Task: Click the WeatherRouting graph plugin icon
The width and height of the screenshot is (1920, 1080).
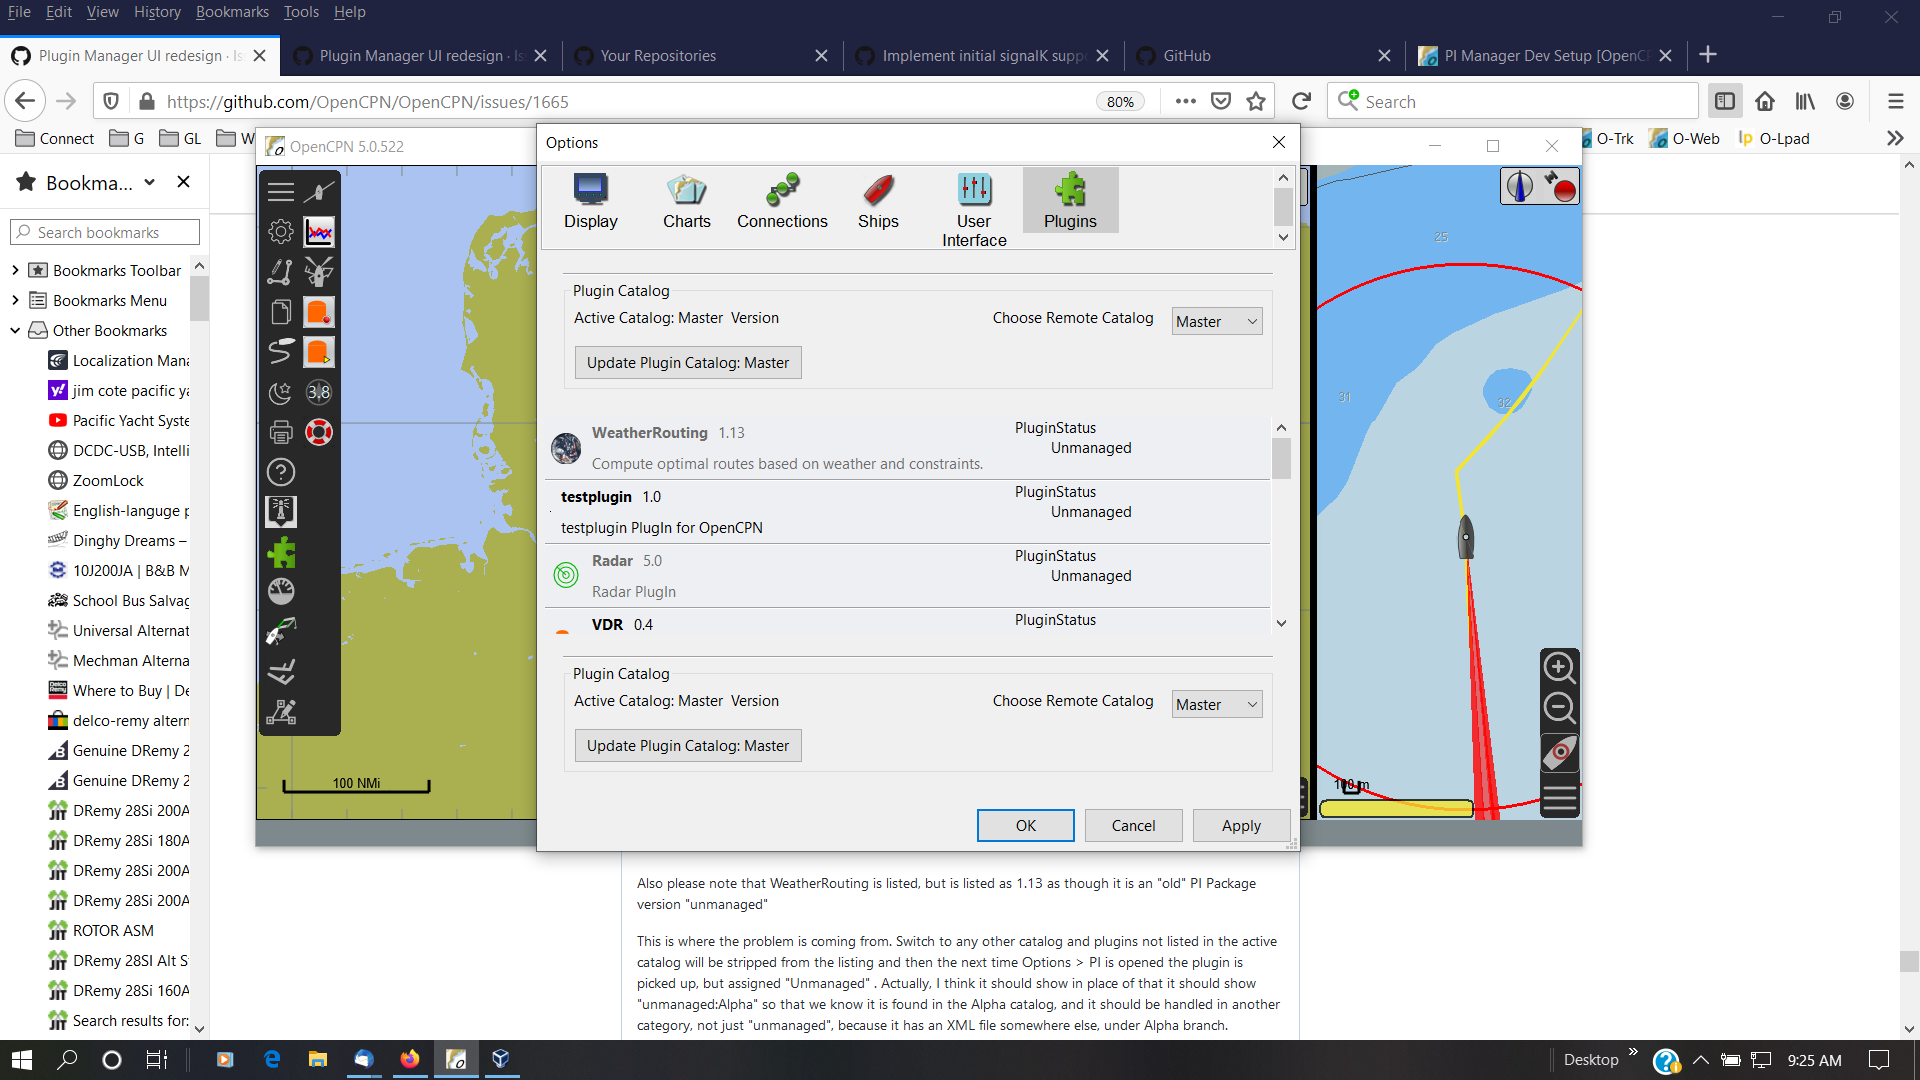Action: tap(319, 232)
